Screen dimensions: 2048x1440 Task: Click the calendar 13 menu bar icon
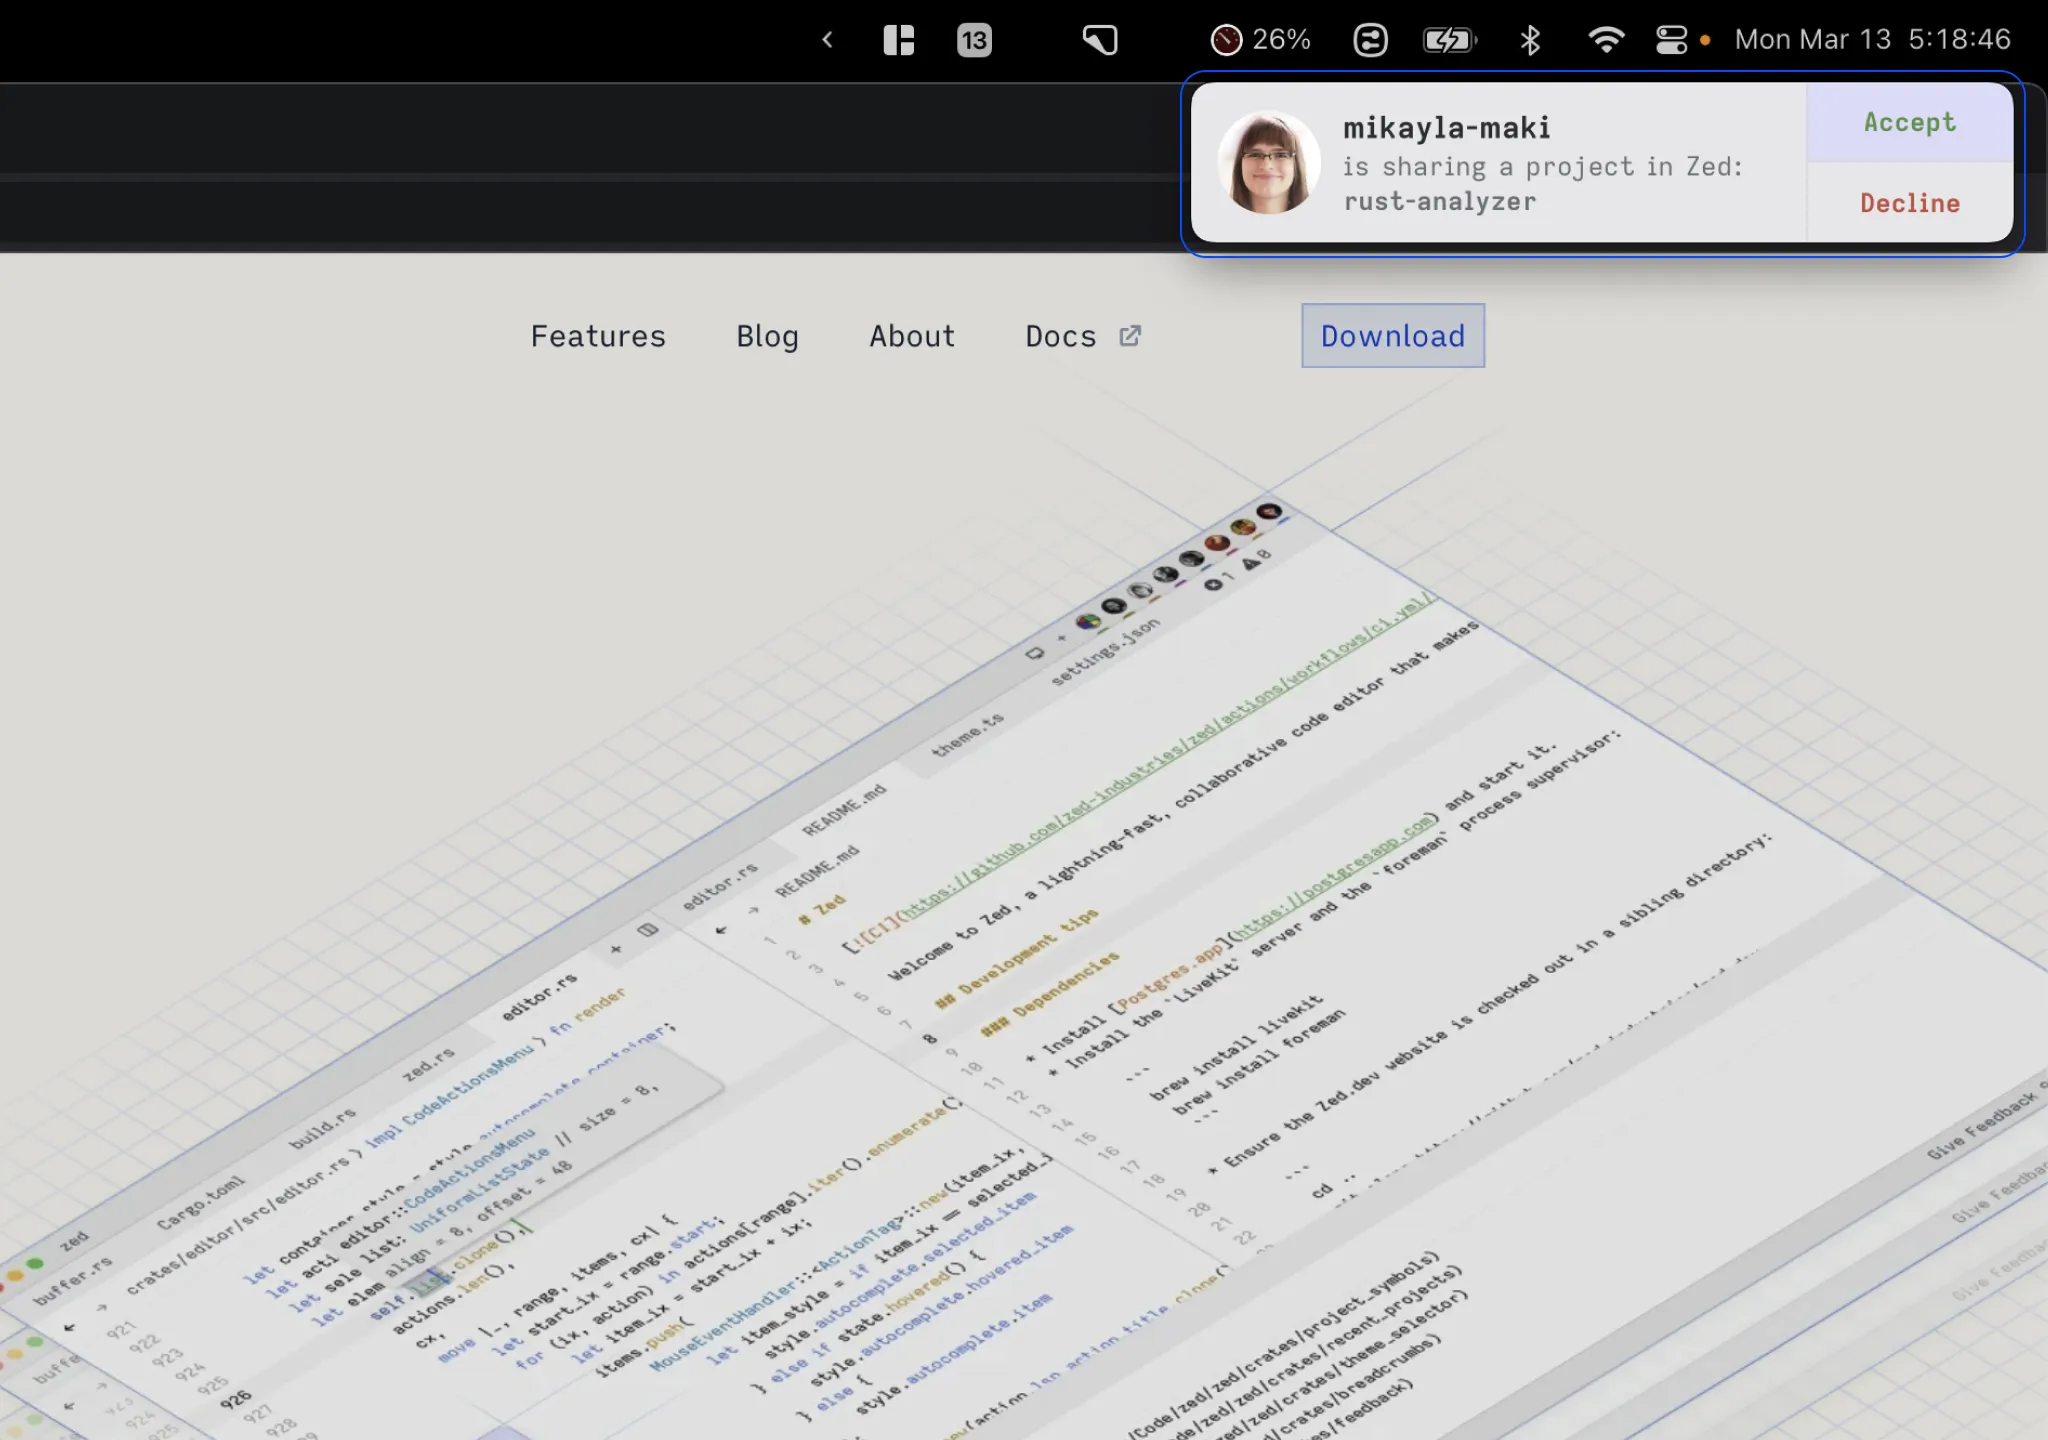(x=973, y=40)
